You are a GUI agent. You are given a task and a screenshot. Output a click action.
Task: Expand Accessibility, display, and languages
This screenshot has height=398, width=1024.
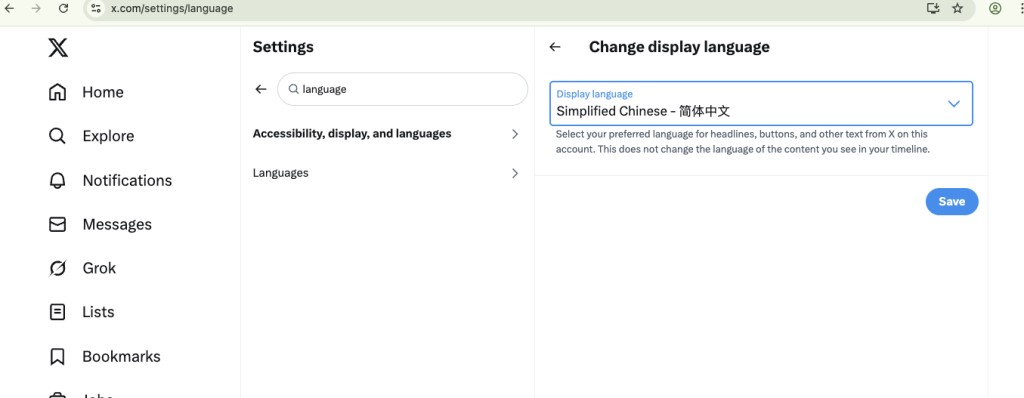387,134
